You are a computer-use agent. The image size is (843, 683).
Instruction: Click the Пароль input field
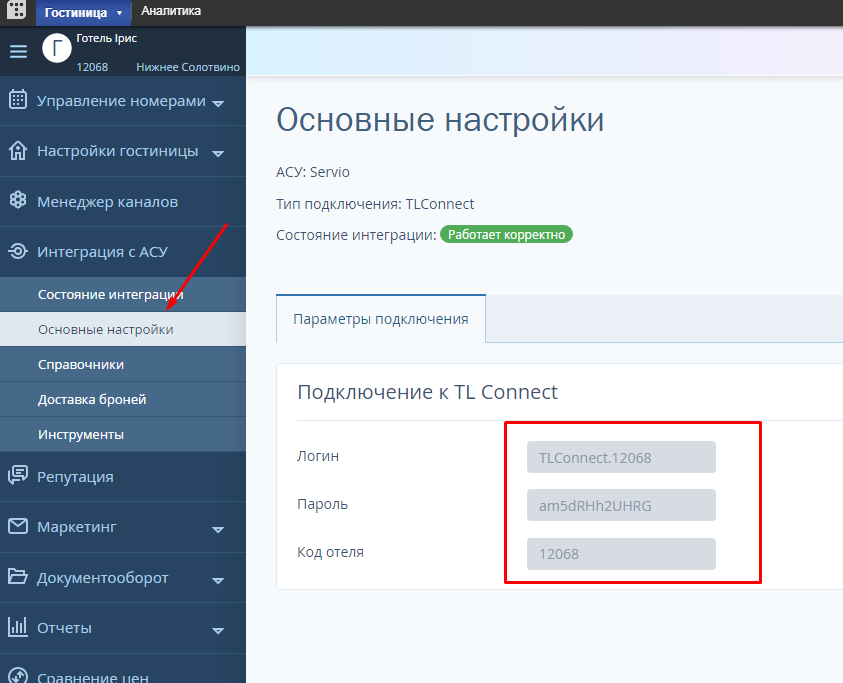click(x=621, y=505)
